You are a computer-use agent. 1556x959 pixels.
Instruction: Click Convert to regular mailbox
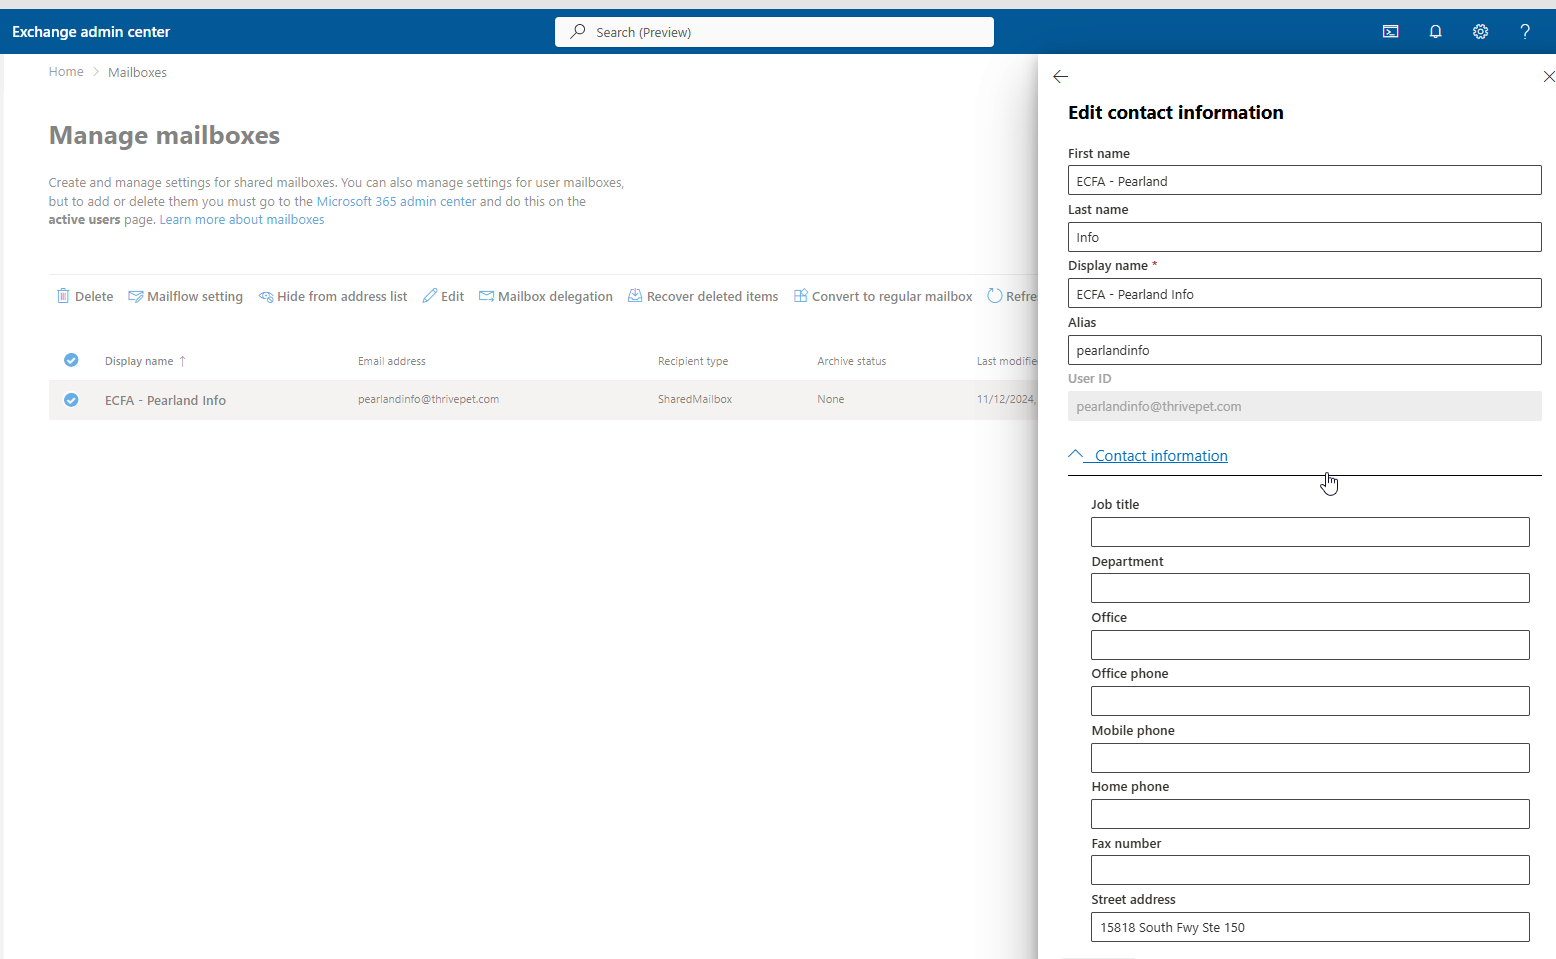coord(883,296)
